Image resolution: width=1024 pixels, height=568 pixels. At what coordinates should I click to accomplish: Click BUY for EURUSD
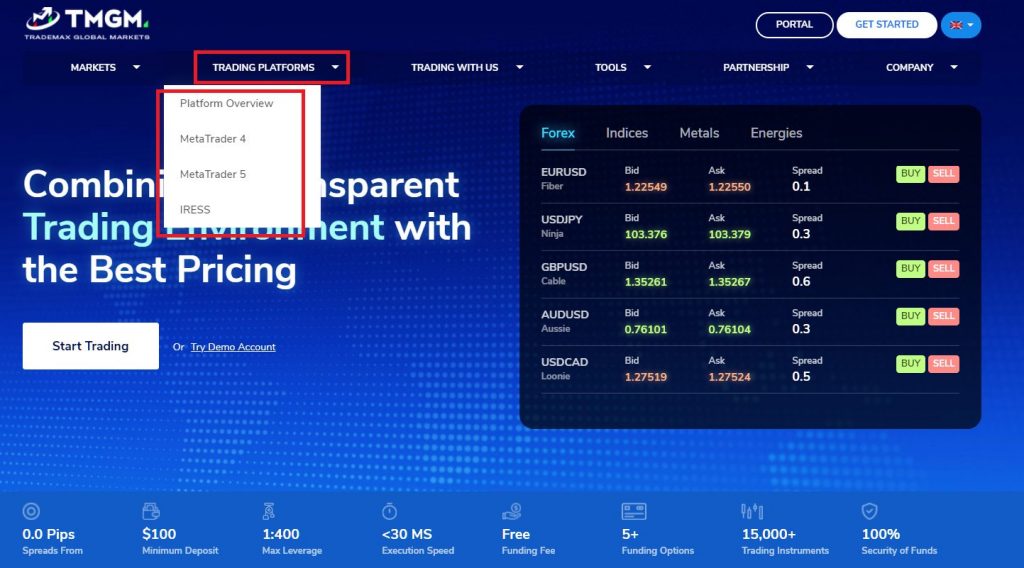[x=910, y=174]
